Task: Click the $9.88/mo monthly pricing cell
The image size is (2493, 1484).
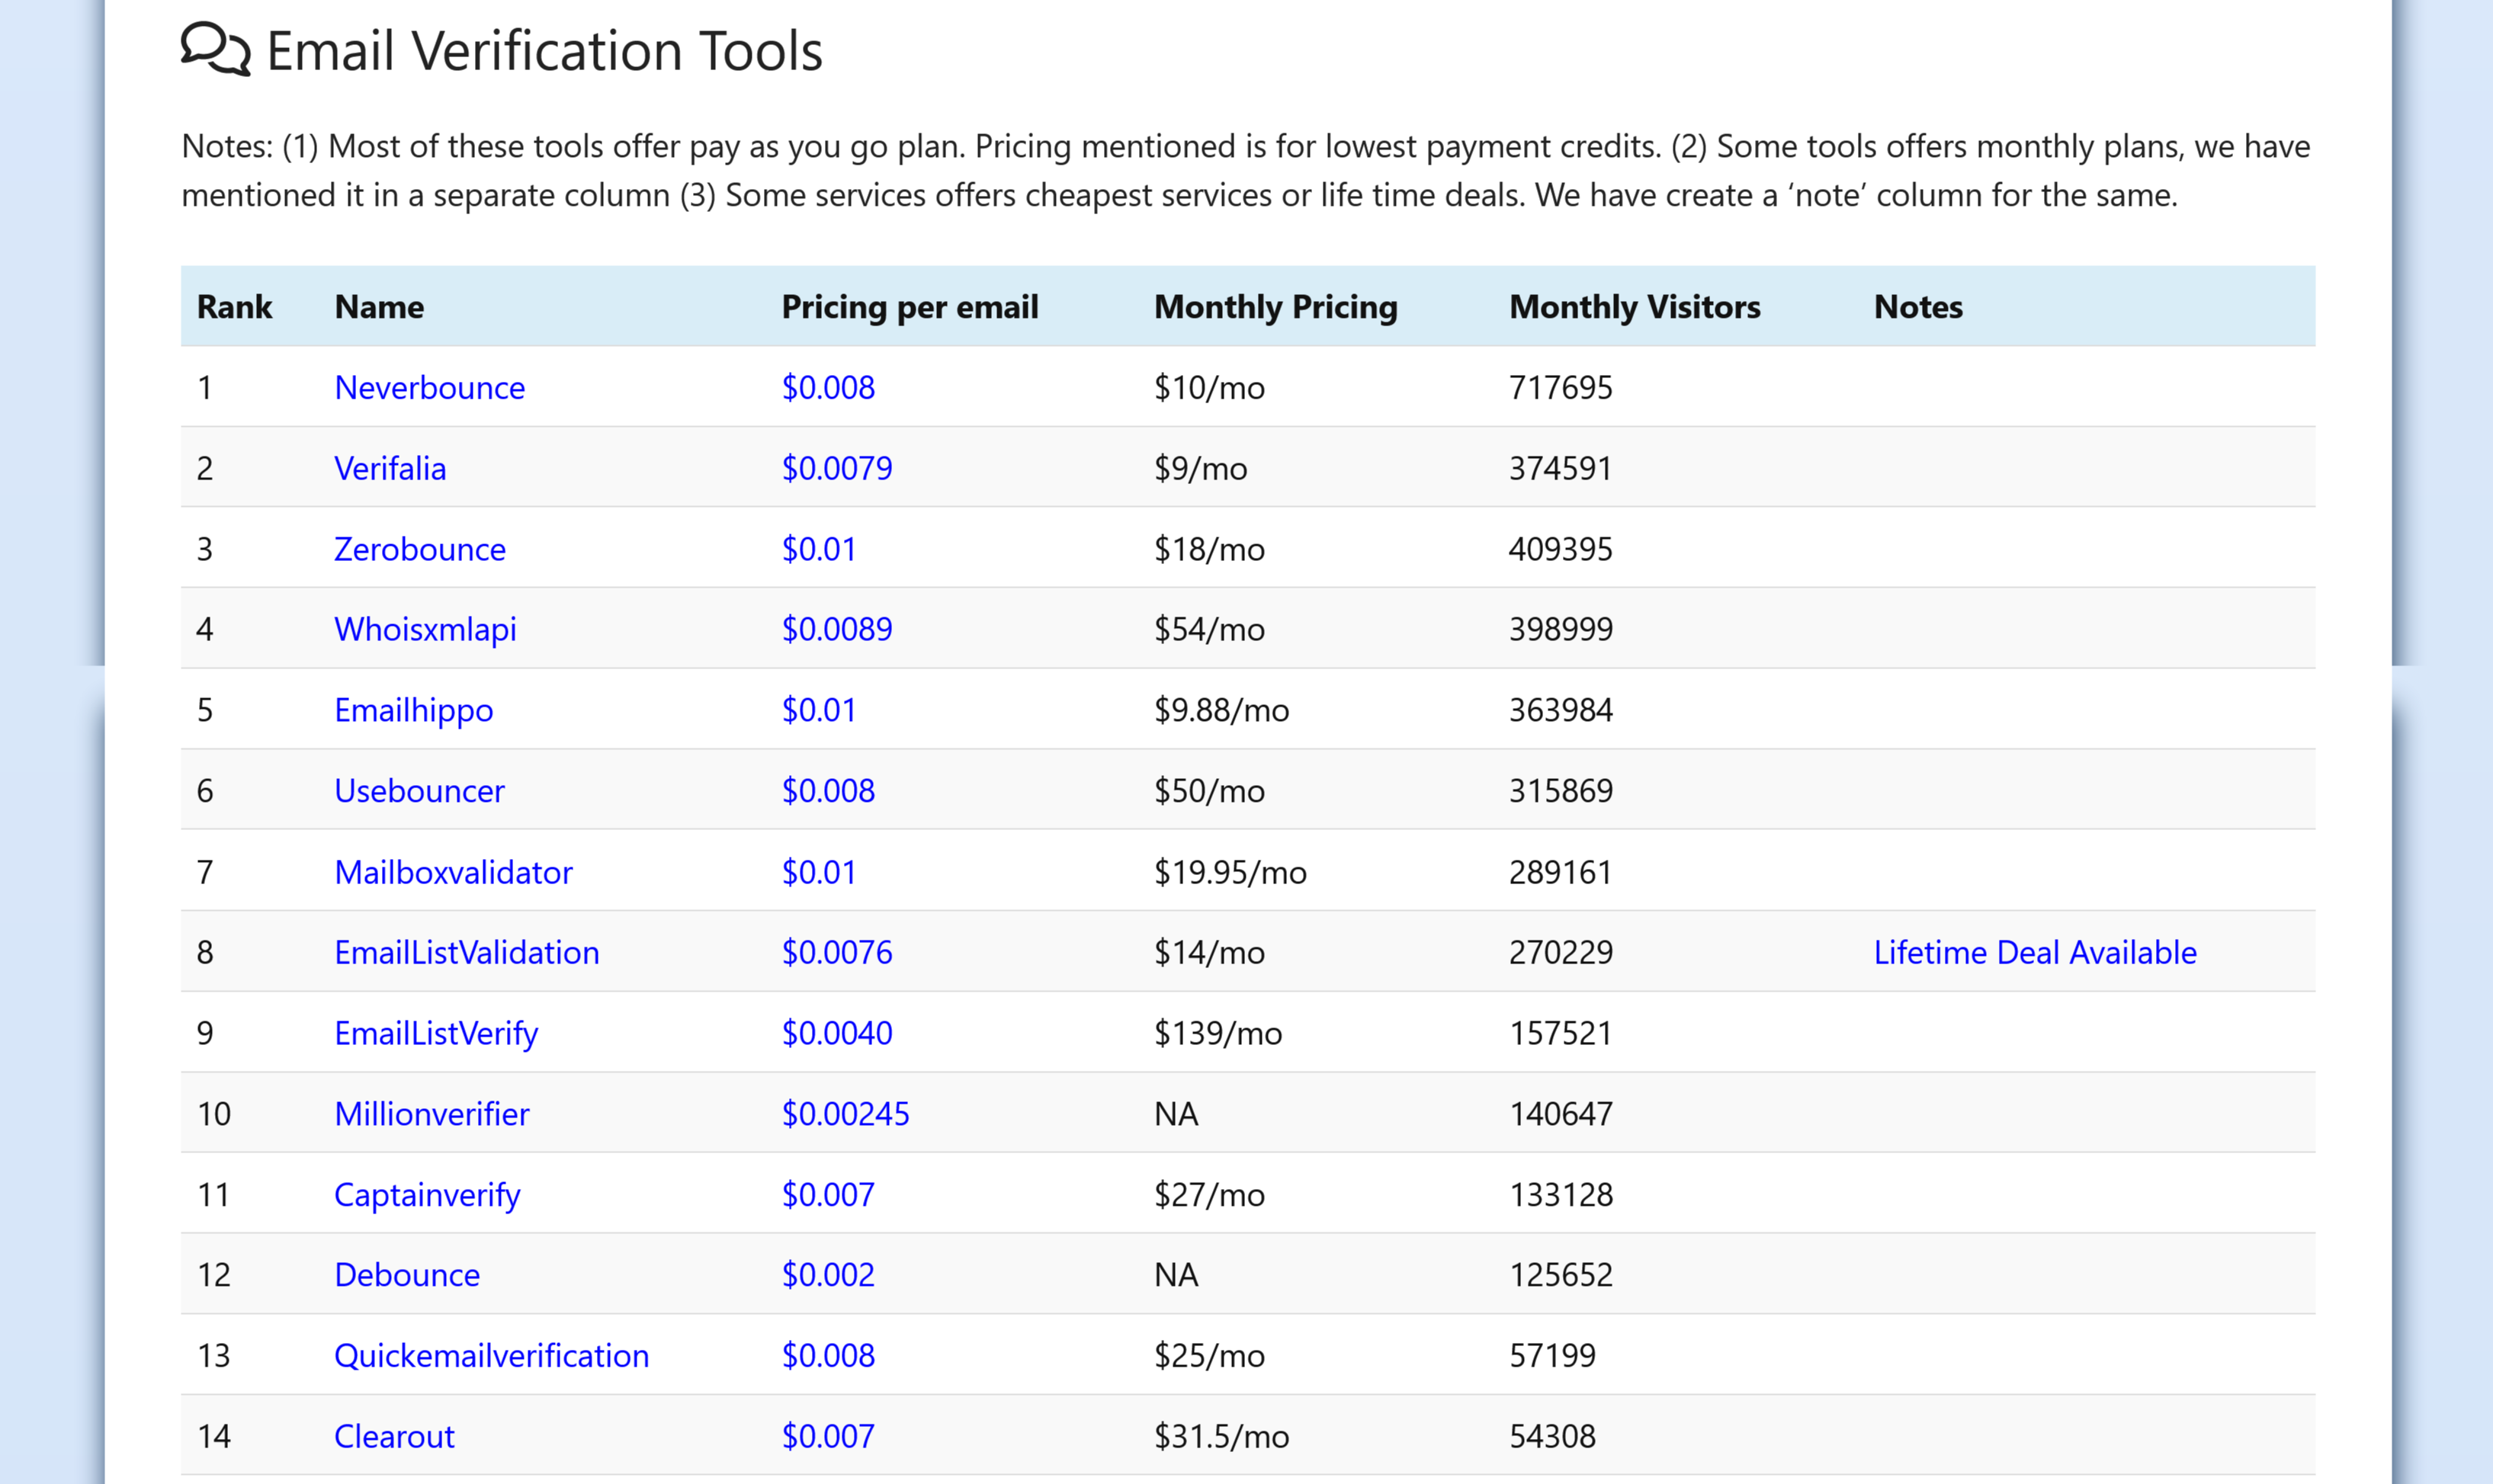Action: [1222, 710]
